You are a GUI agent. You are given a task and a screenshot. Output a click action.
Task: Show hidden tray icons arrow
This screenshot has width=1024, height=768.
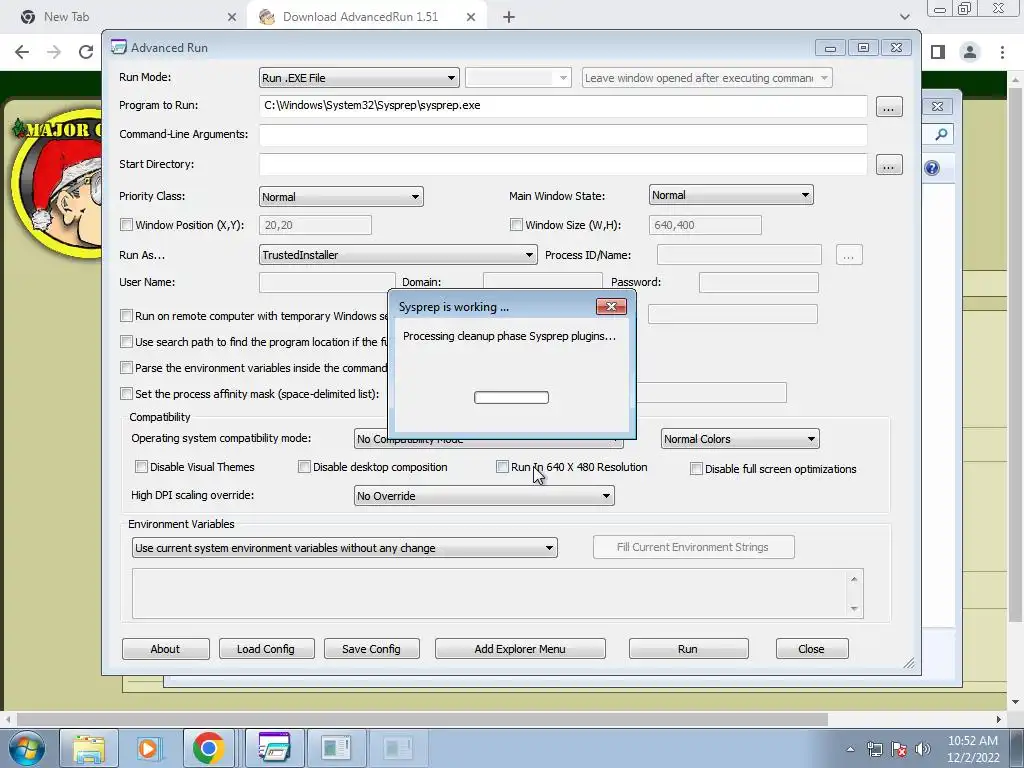pyautogui.click(x=850, y=749)
